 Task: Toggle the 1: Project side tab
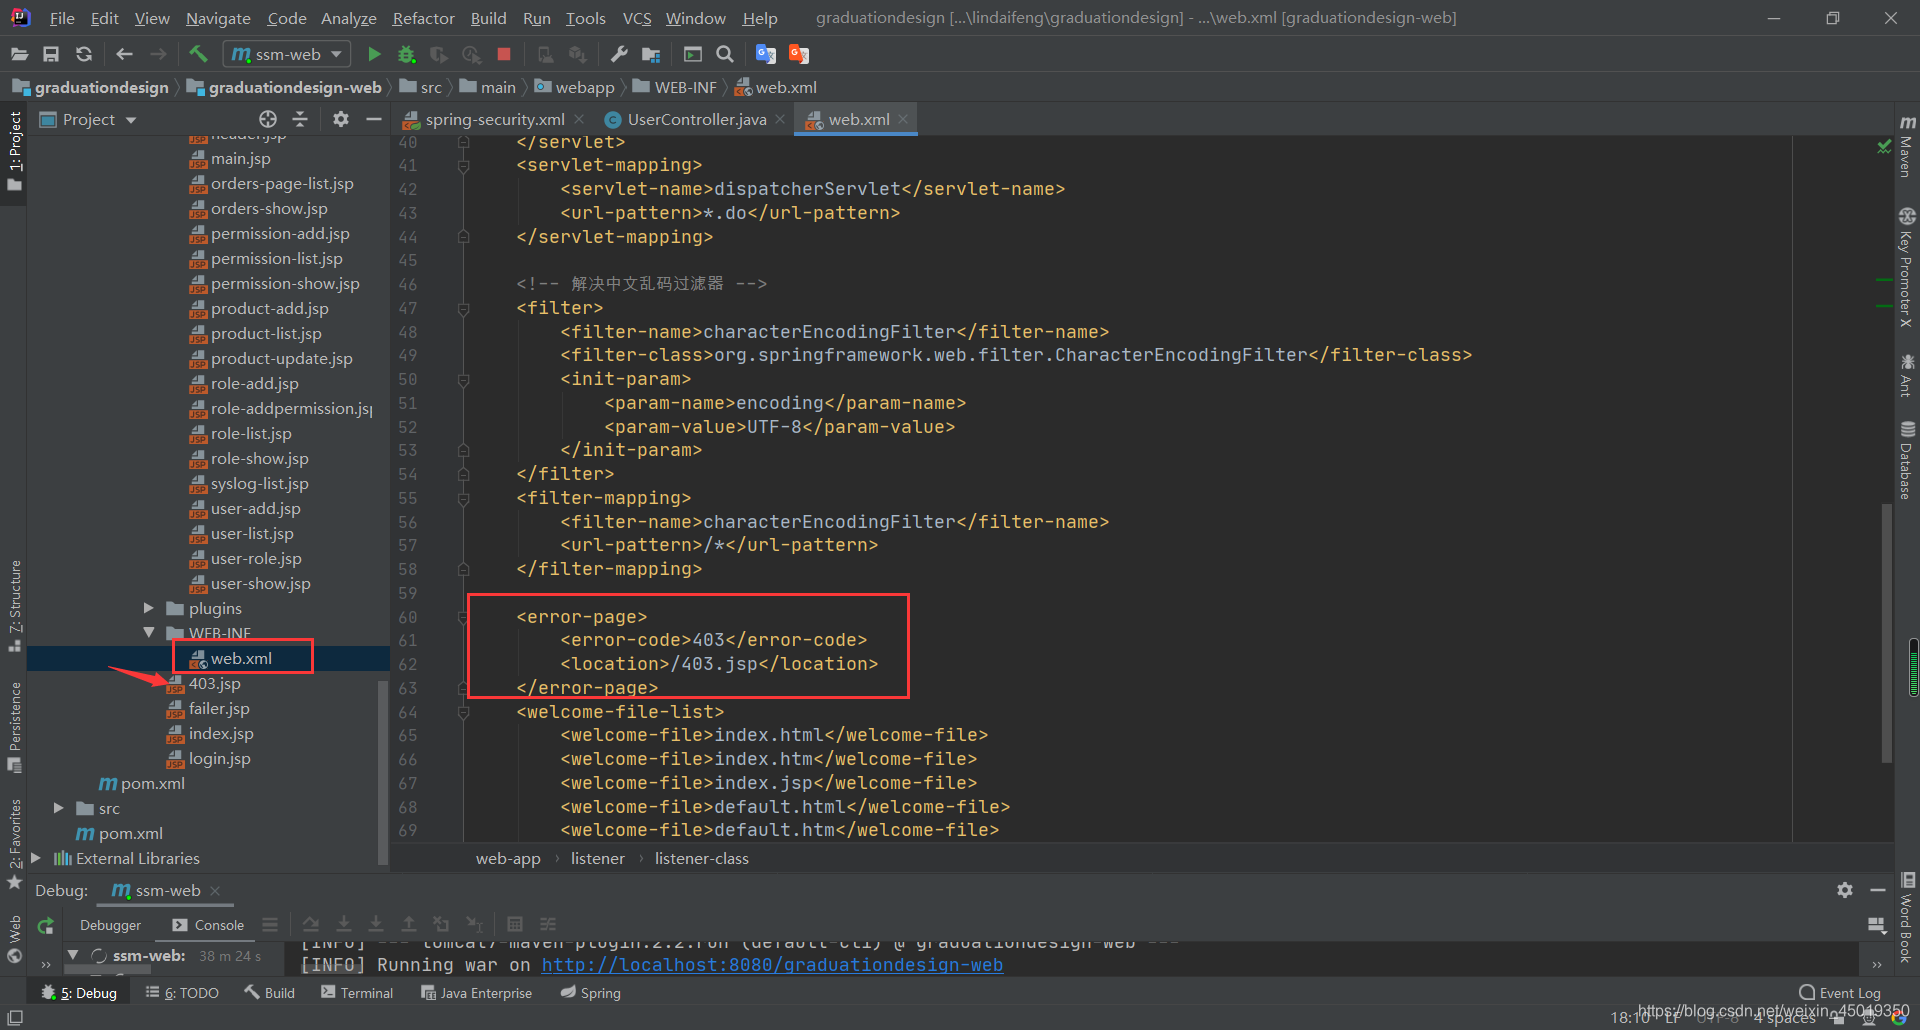(15, 152)
